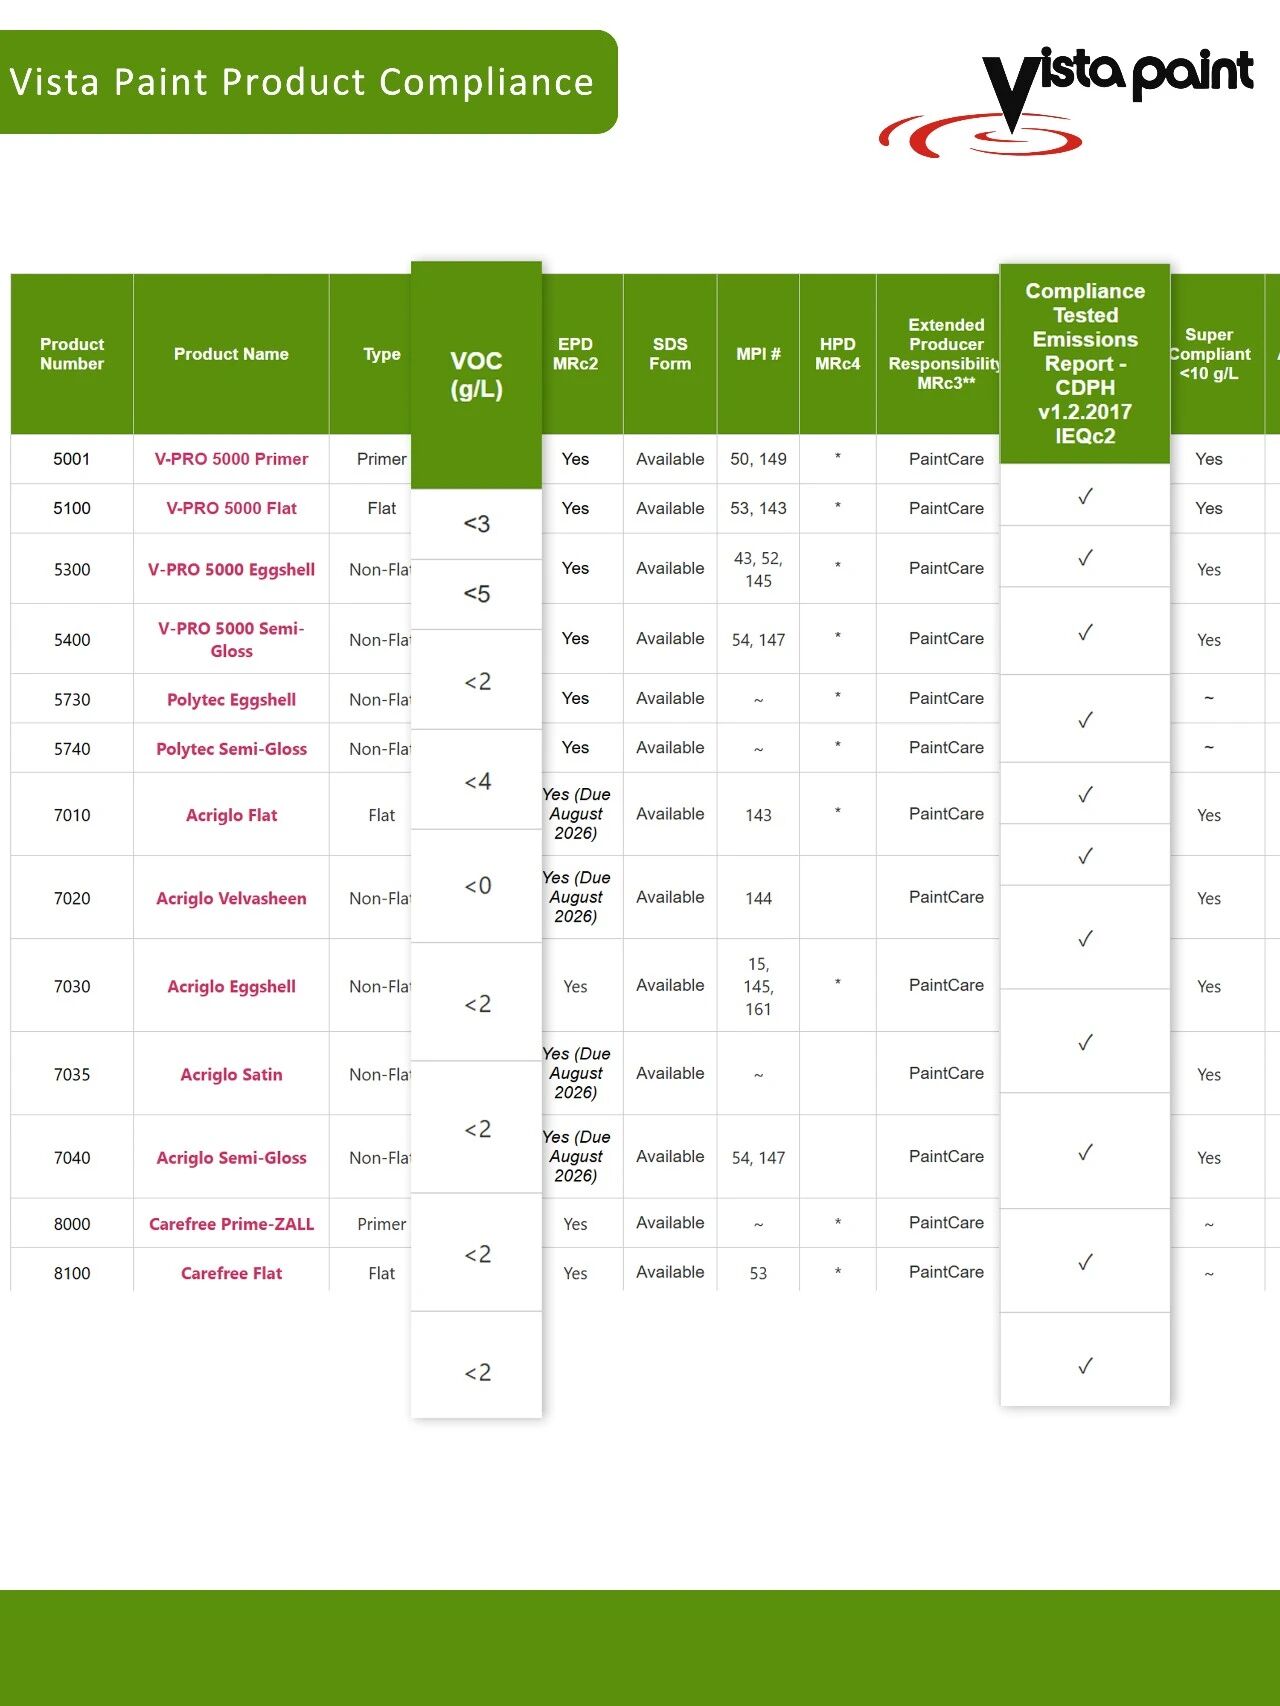Follow the Acriglo Flat product link

pyautogui.click(x=231, y=815)
